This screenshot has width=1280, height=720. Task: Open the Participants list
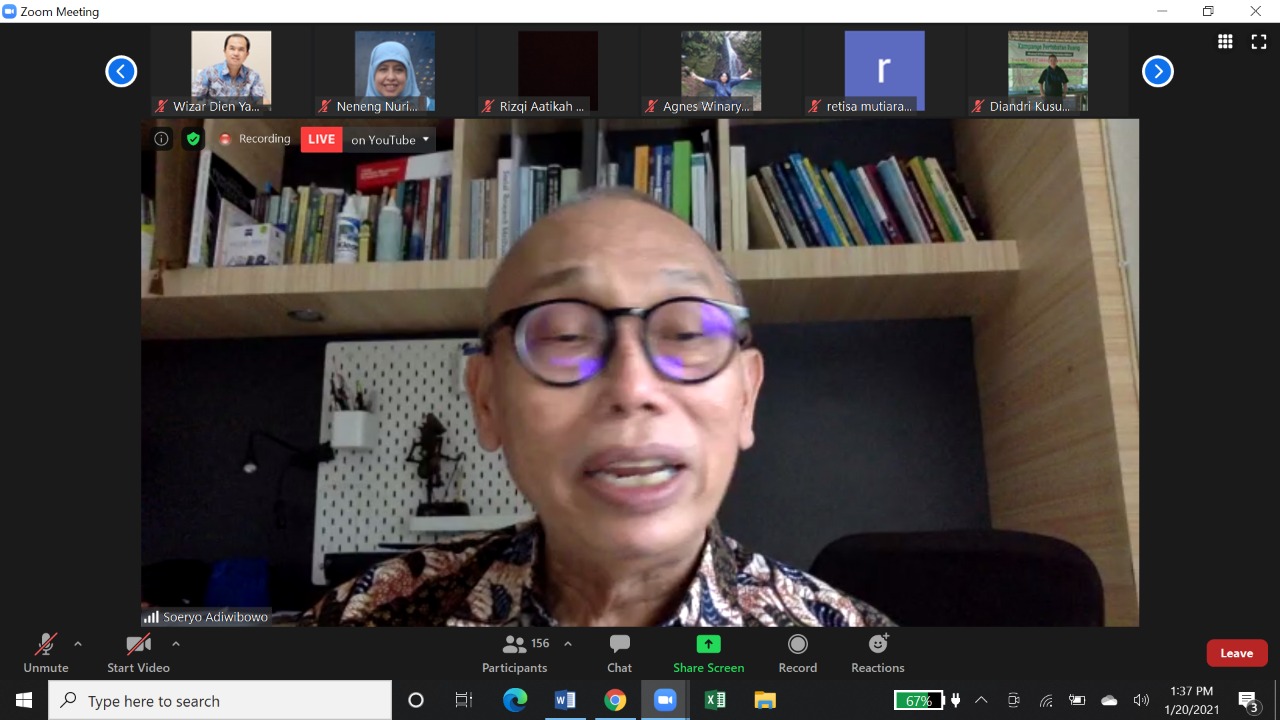[x=515, y=653]
